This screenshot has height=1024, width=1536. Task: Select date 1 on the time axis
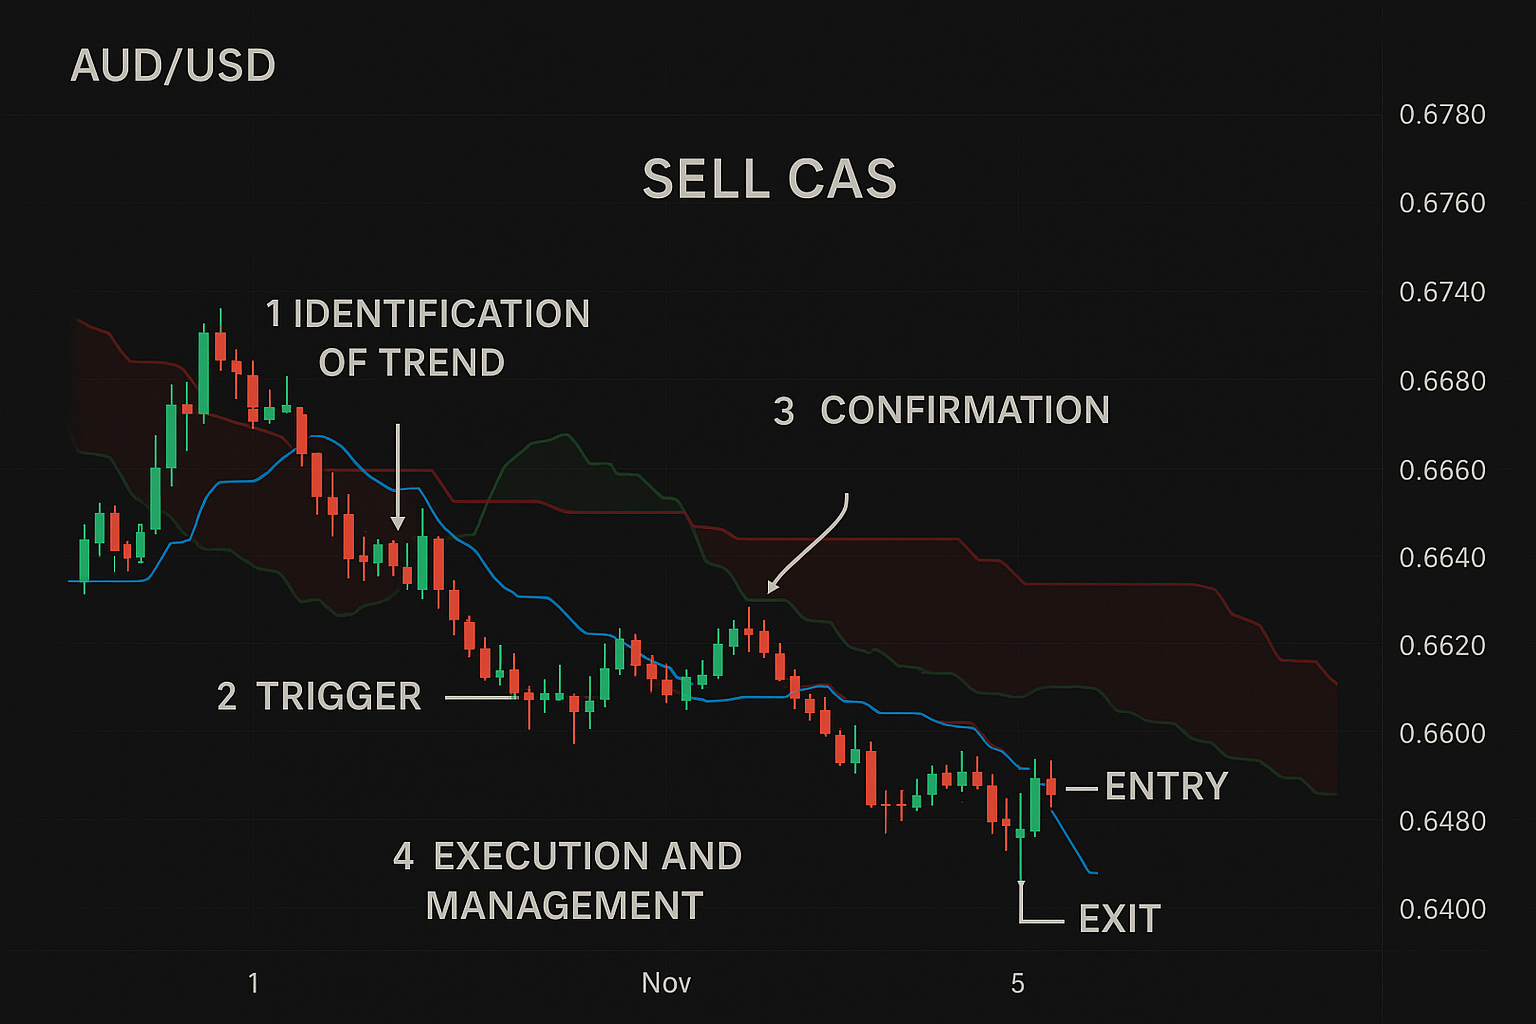(x=253, y=984)
